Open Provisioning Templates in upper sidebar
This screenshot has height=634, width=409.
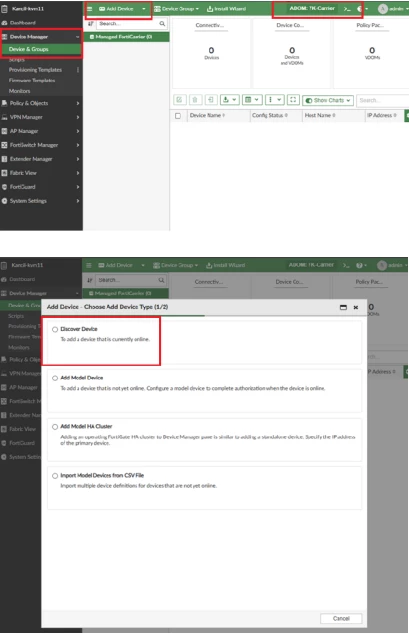click(35, 70)
